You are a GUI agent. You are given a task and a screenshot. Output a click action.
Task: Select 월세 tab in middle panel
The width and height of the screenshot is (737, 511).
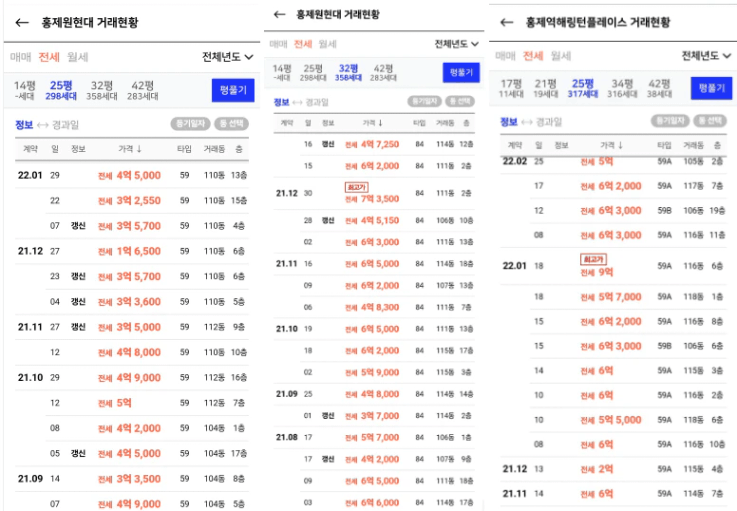tap(327, 44)
